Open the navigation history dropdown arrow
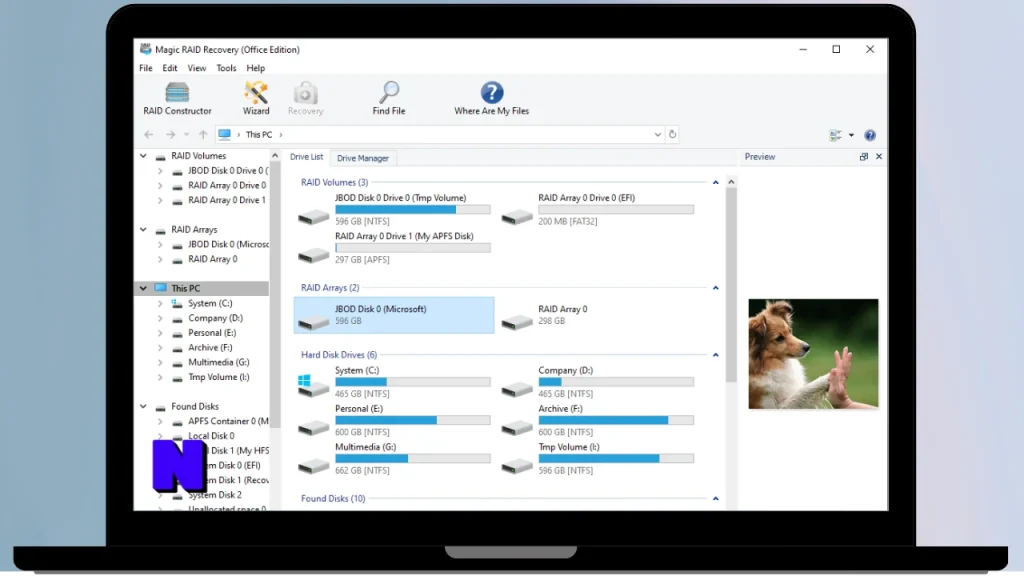The width and height of the screenshot is (1024, 576). [187, 135]
